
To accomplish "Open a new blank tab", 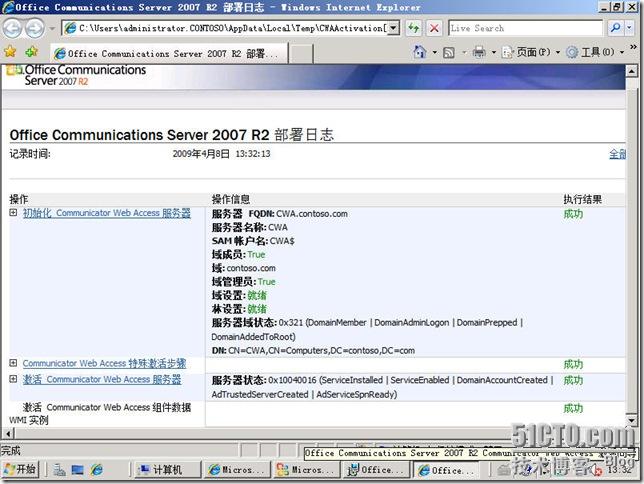I will click(301, 54).
